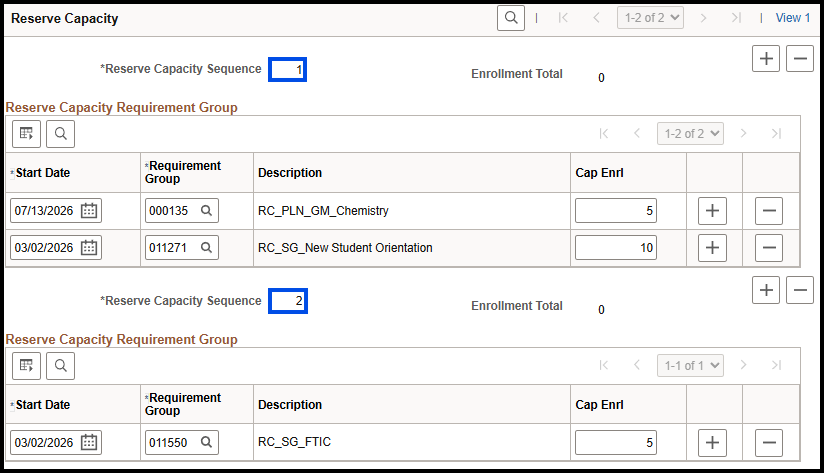Go to last Reserve Capacity row
The image size is (824, 473).
pyautogui.click(x=736, y=18)
